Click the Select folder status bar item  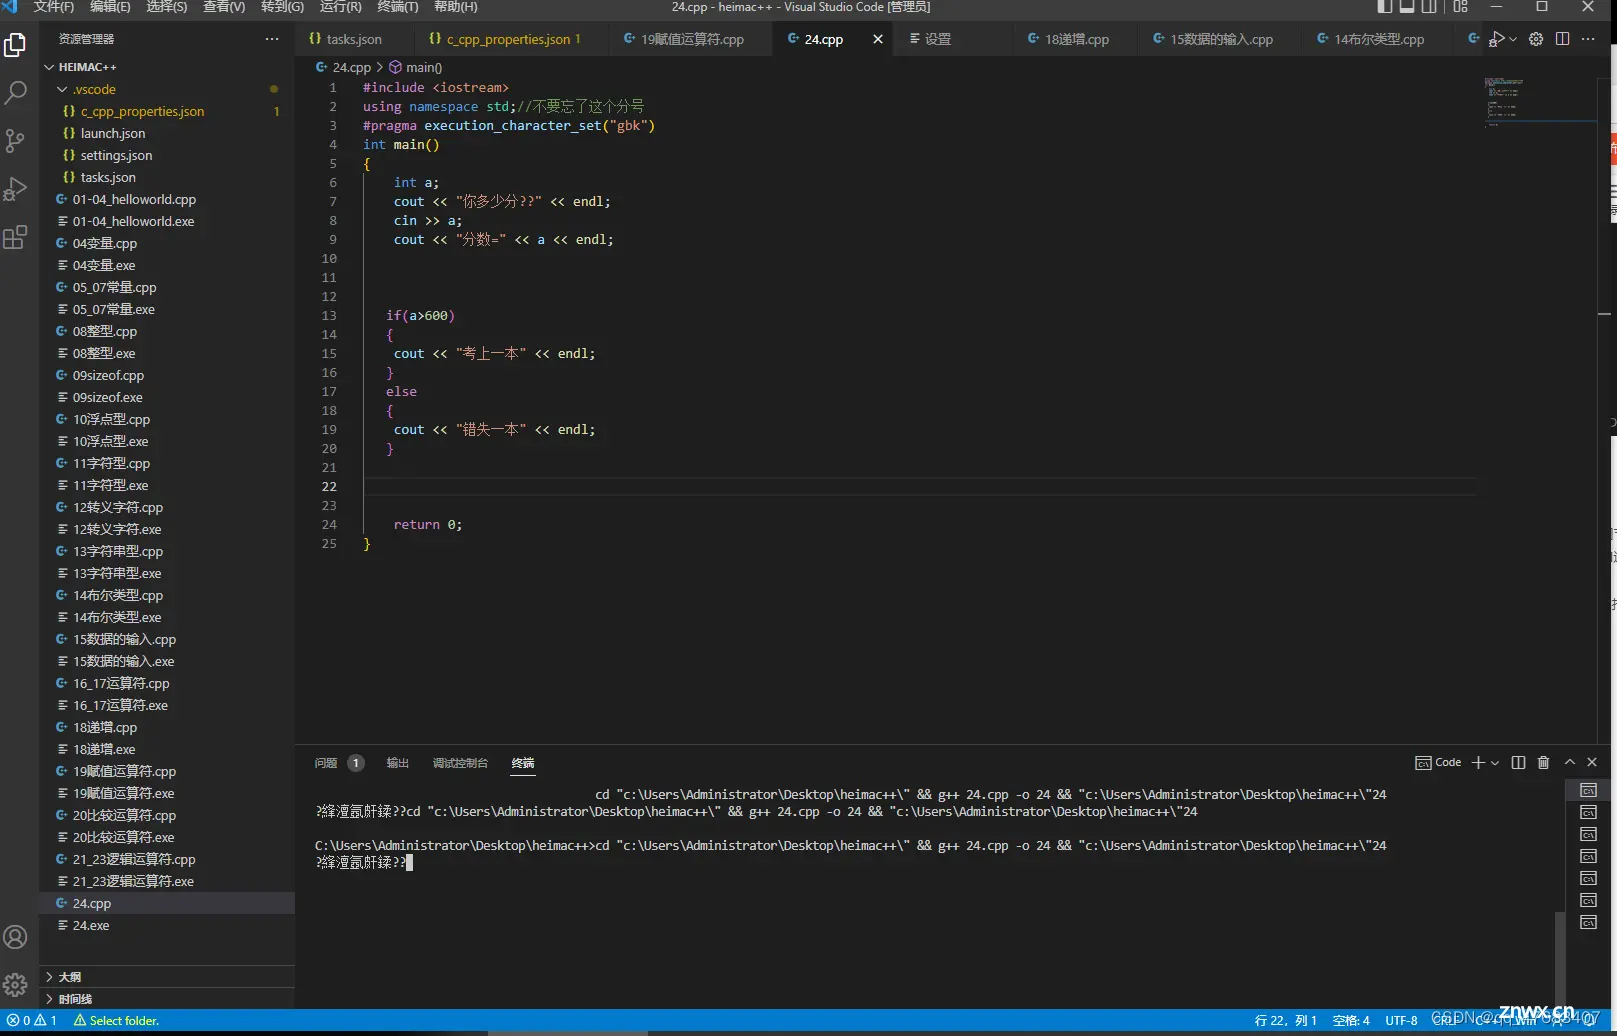pyautogui.click(x=116, y=1020)
